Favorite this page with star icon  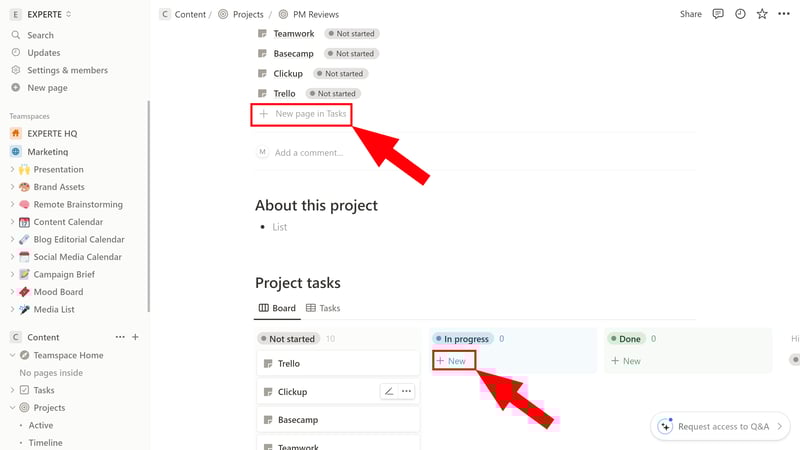pos(762,14)
